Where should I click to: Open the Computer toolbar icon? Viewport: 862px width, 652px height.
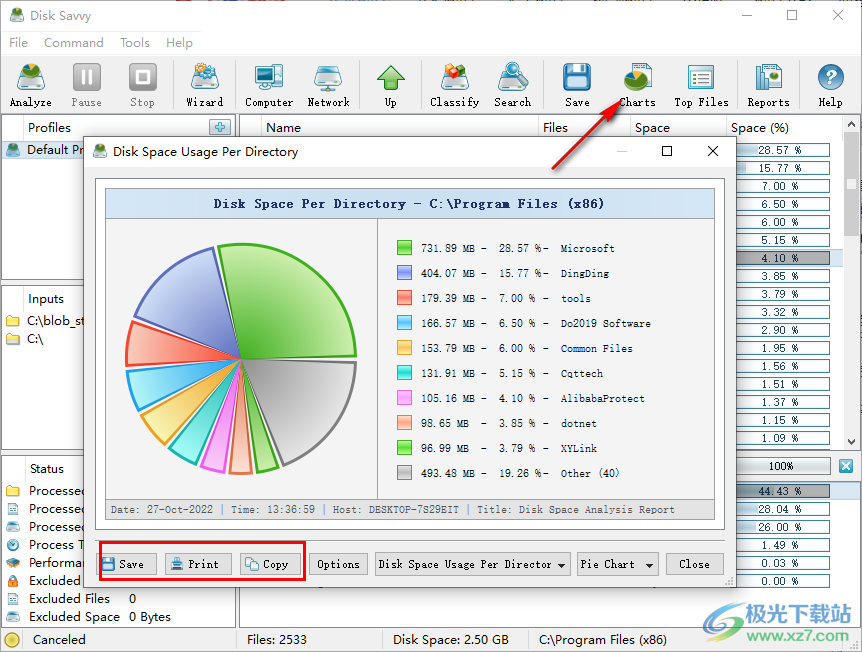click(x=269, y=85)
